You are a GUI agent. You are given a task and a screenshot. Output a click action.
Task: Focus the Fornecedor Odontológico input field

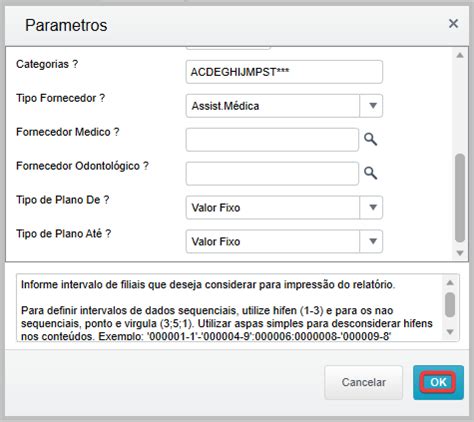(x=272, y=174)
